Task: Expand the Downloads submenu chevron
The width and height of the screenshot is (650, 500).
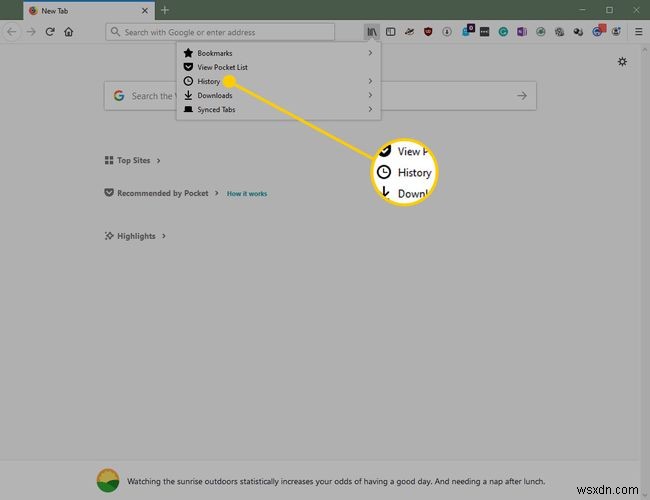Action: pyautogui.click(x=370, y=95)
